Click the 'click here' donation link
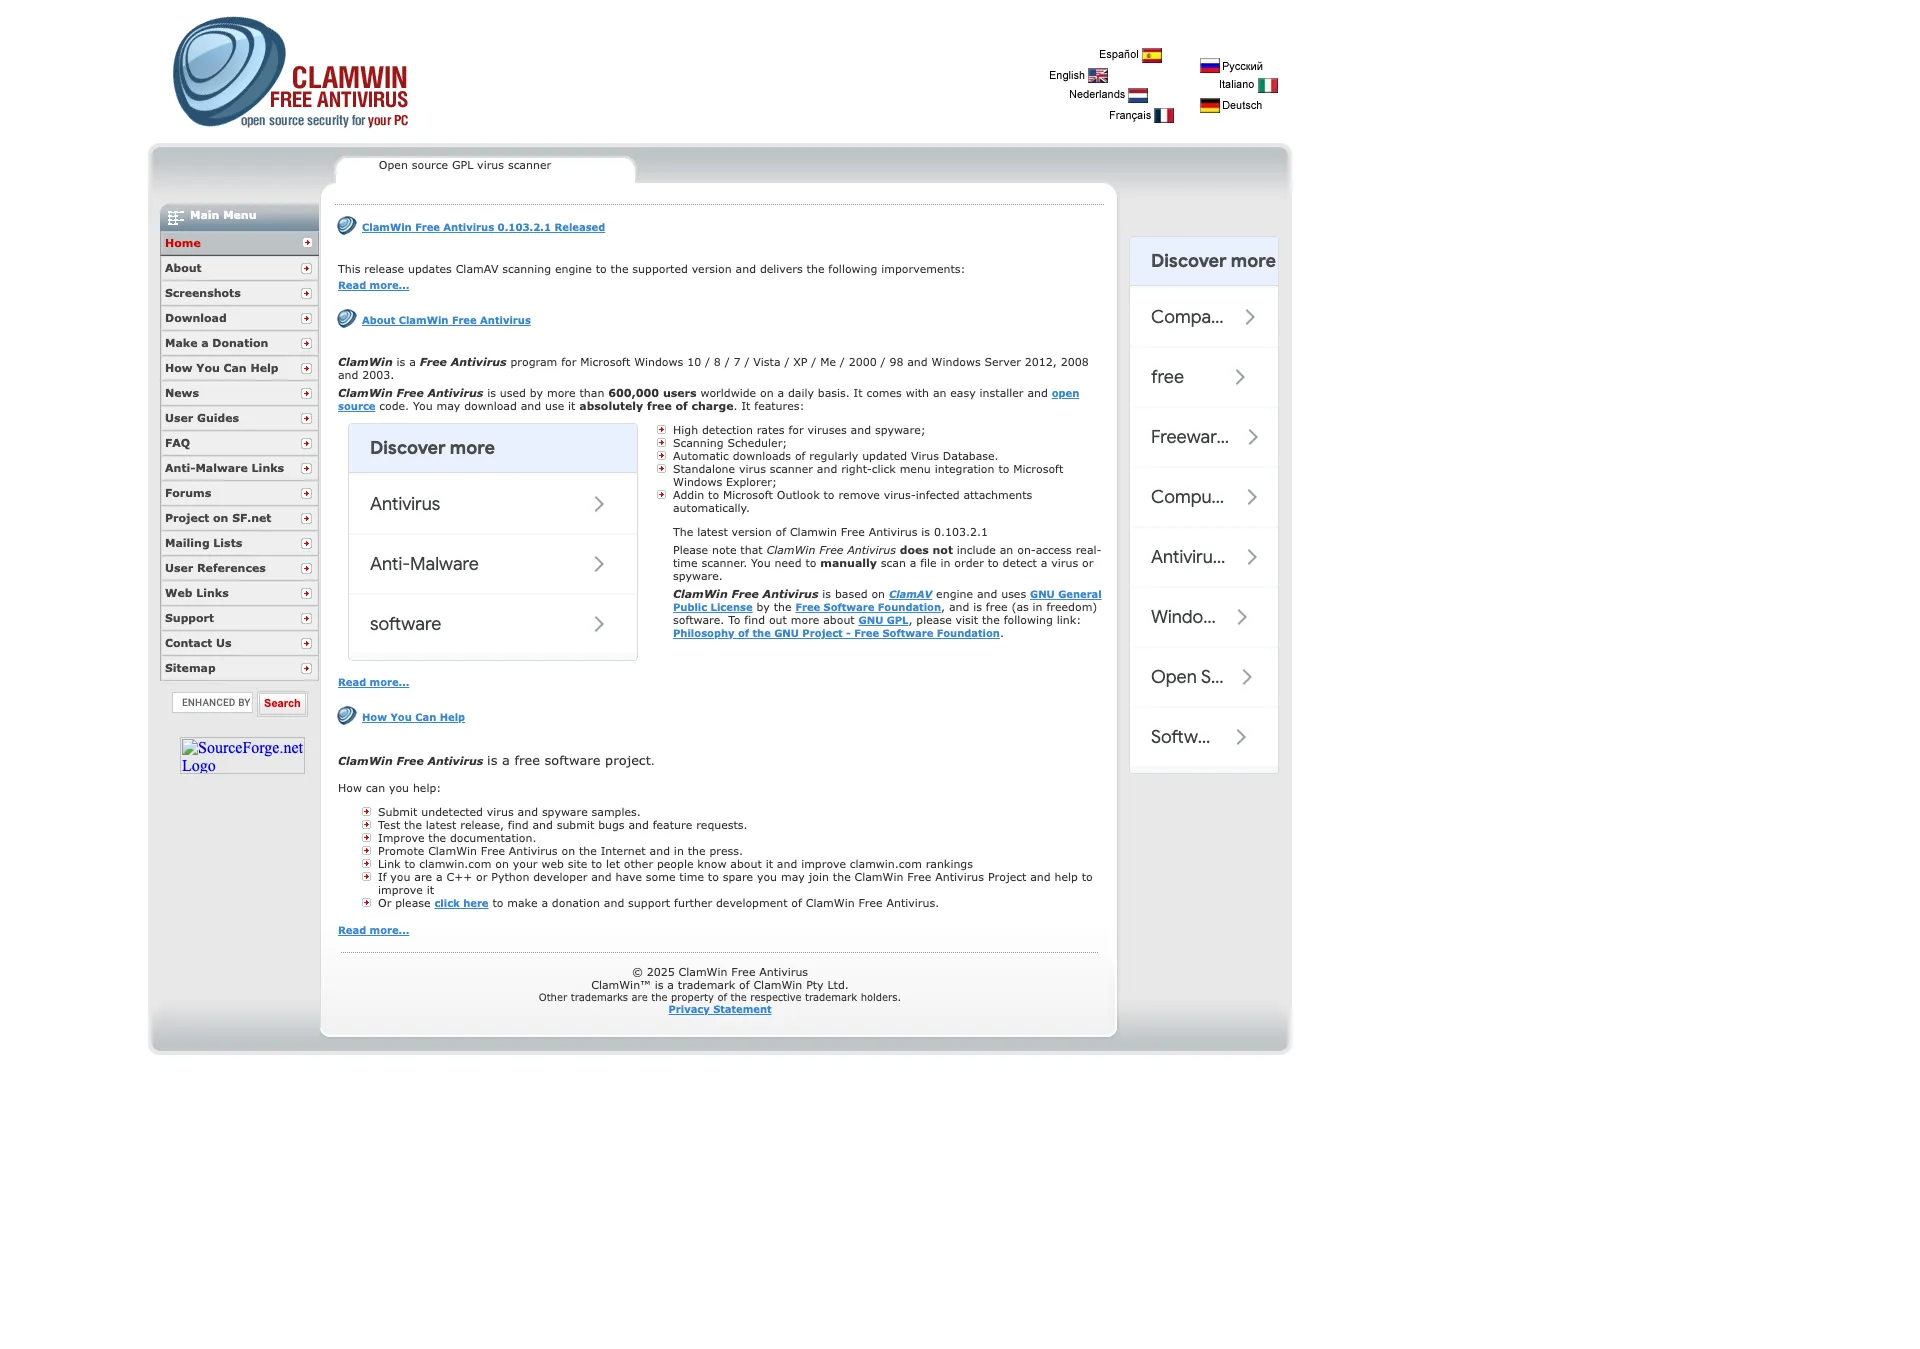This screenshot has height=1349, width=1920. [461, 903]
